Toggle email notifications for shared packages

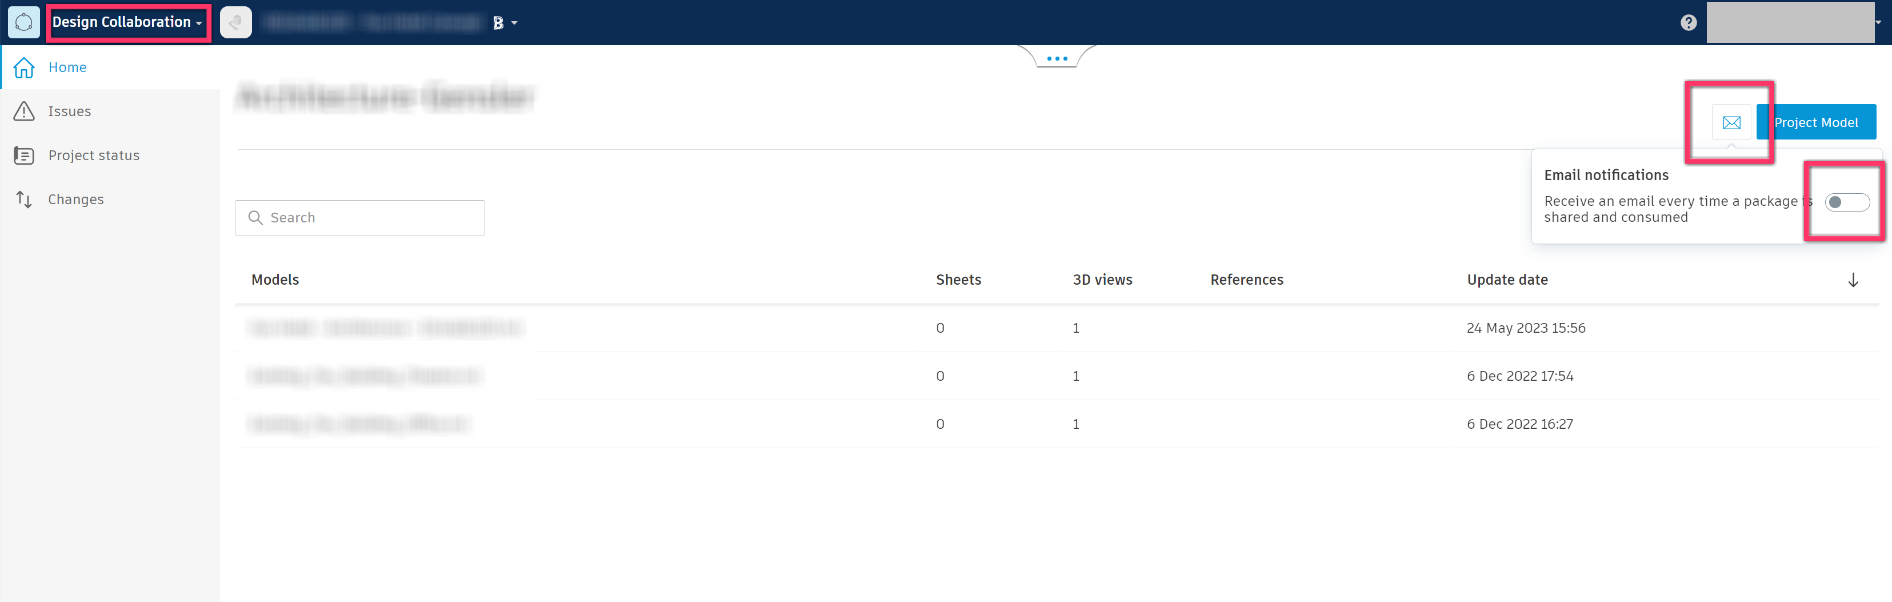pos(1847,202)
